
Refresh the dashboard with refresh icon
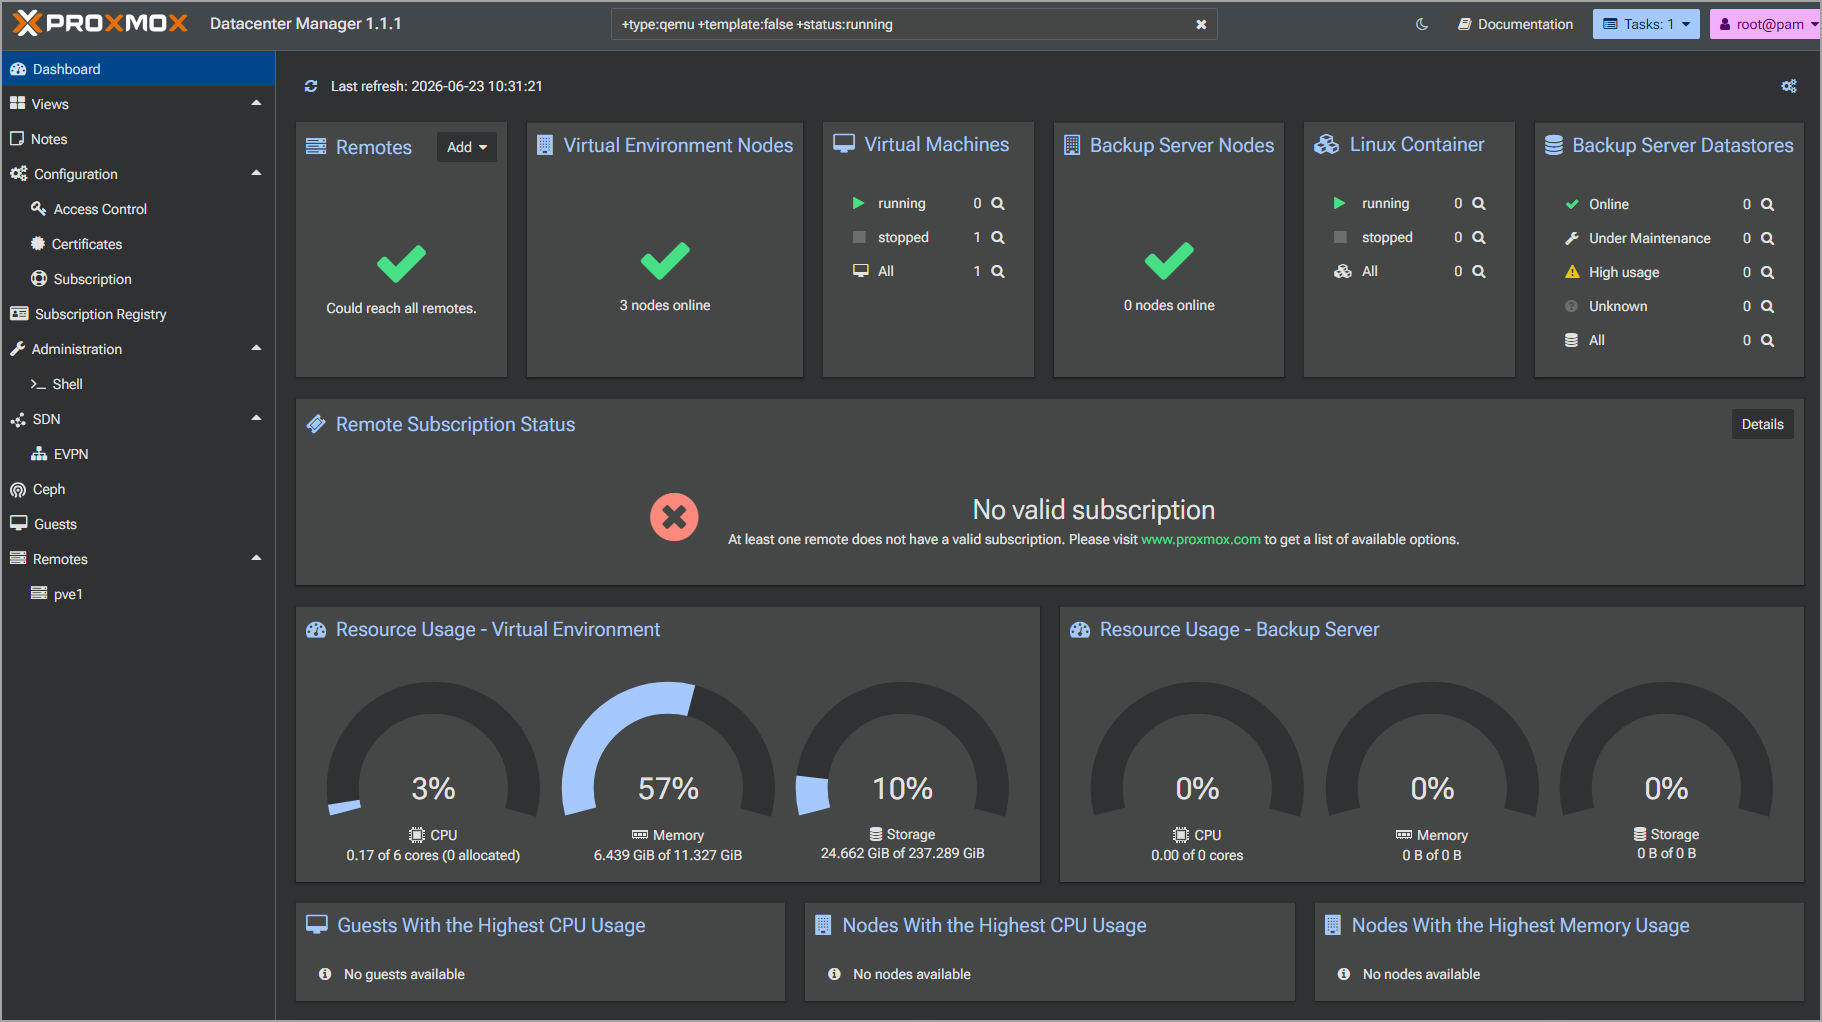point(311,86)
